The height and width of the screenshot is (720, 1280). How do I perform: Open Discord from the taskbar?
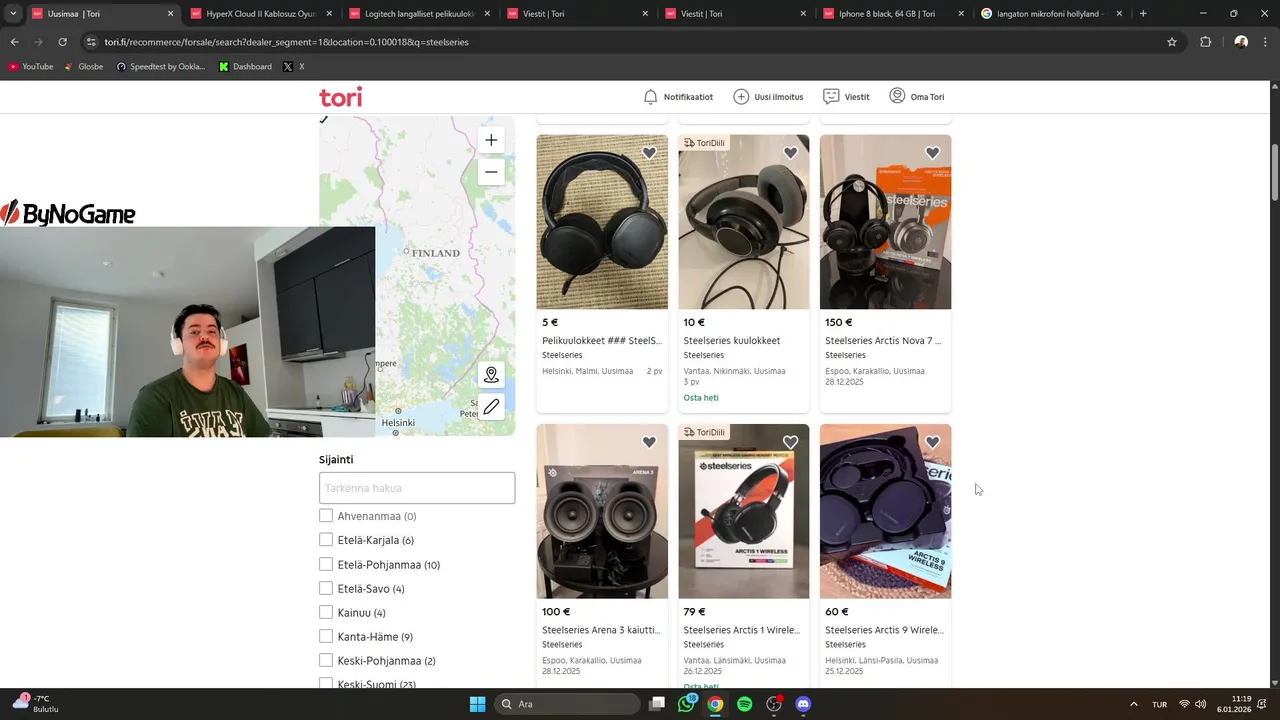[x=803, y=704]
